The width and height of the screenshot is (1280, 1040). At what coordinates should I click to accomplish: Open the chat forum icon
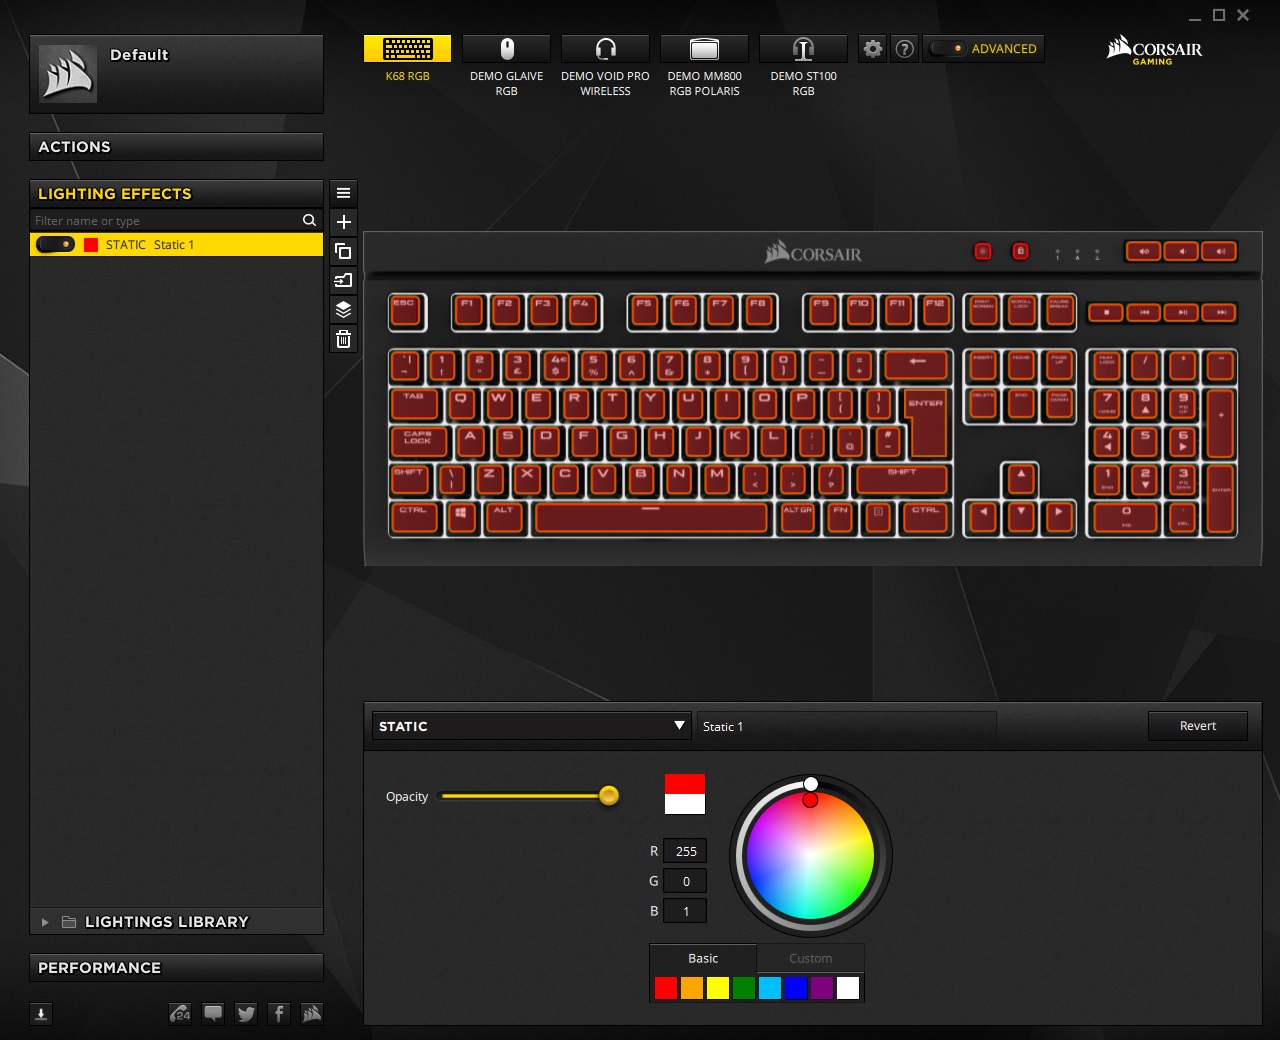pyautogui.click(x=213, y=1014)
